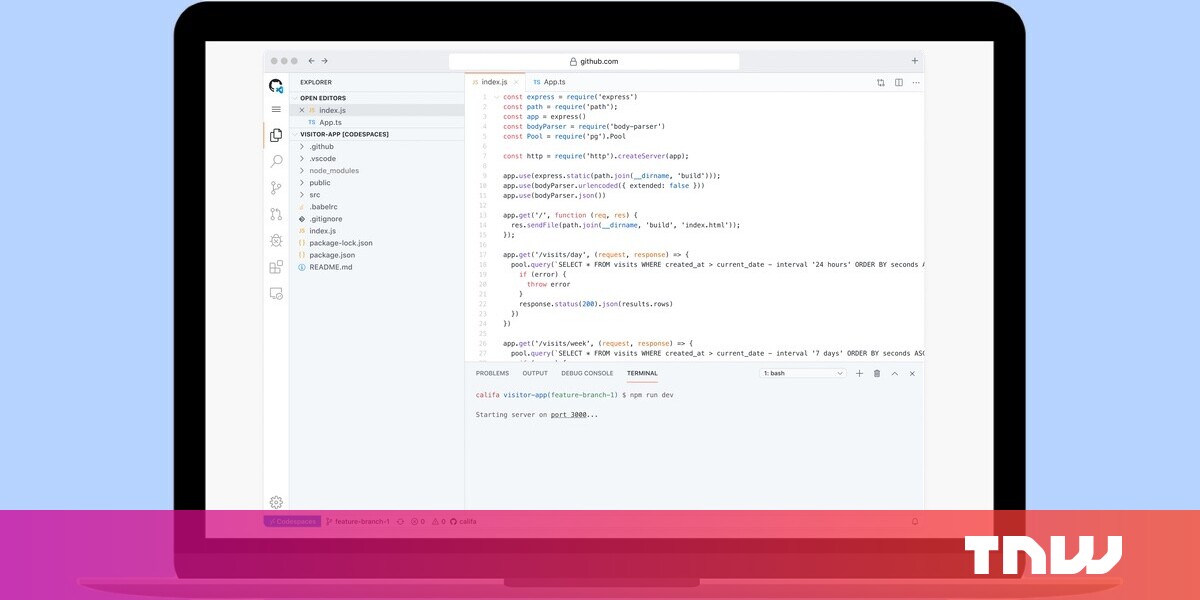This screenshot has height=600, width=1200.
Task: Expand the .github folder
Action: [321, 147]
